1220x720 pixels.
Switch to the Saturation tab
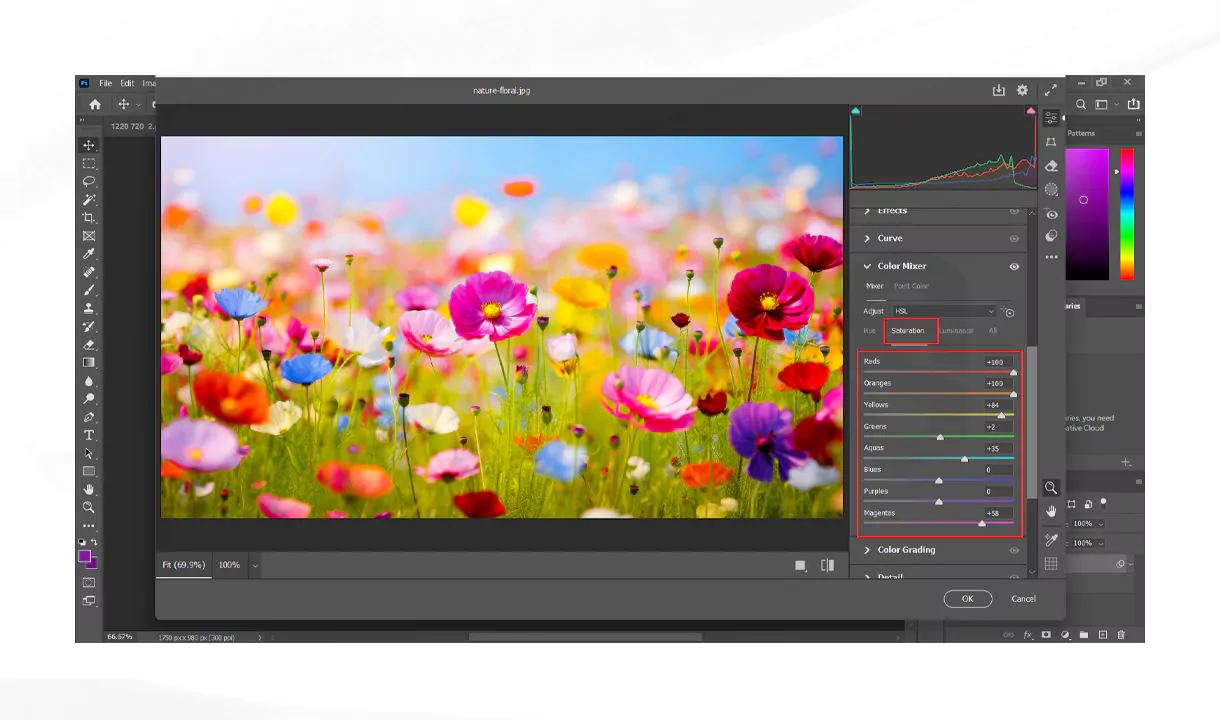[908, 331]
